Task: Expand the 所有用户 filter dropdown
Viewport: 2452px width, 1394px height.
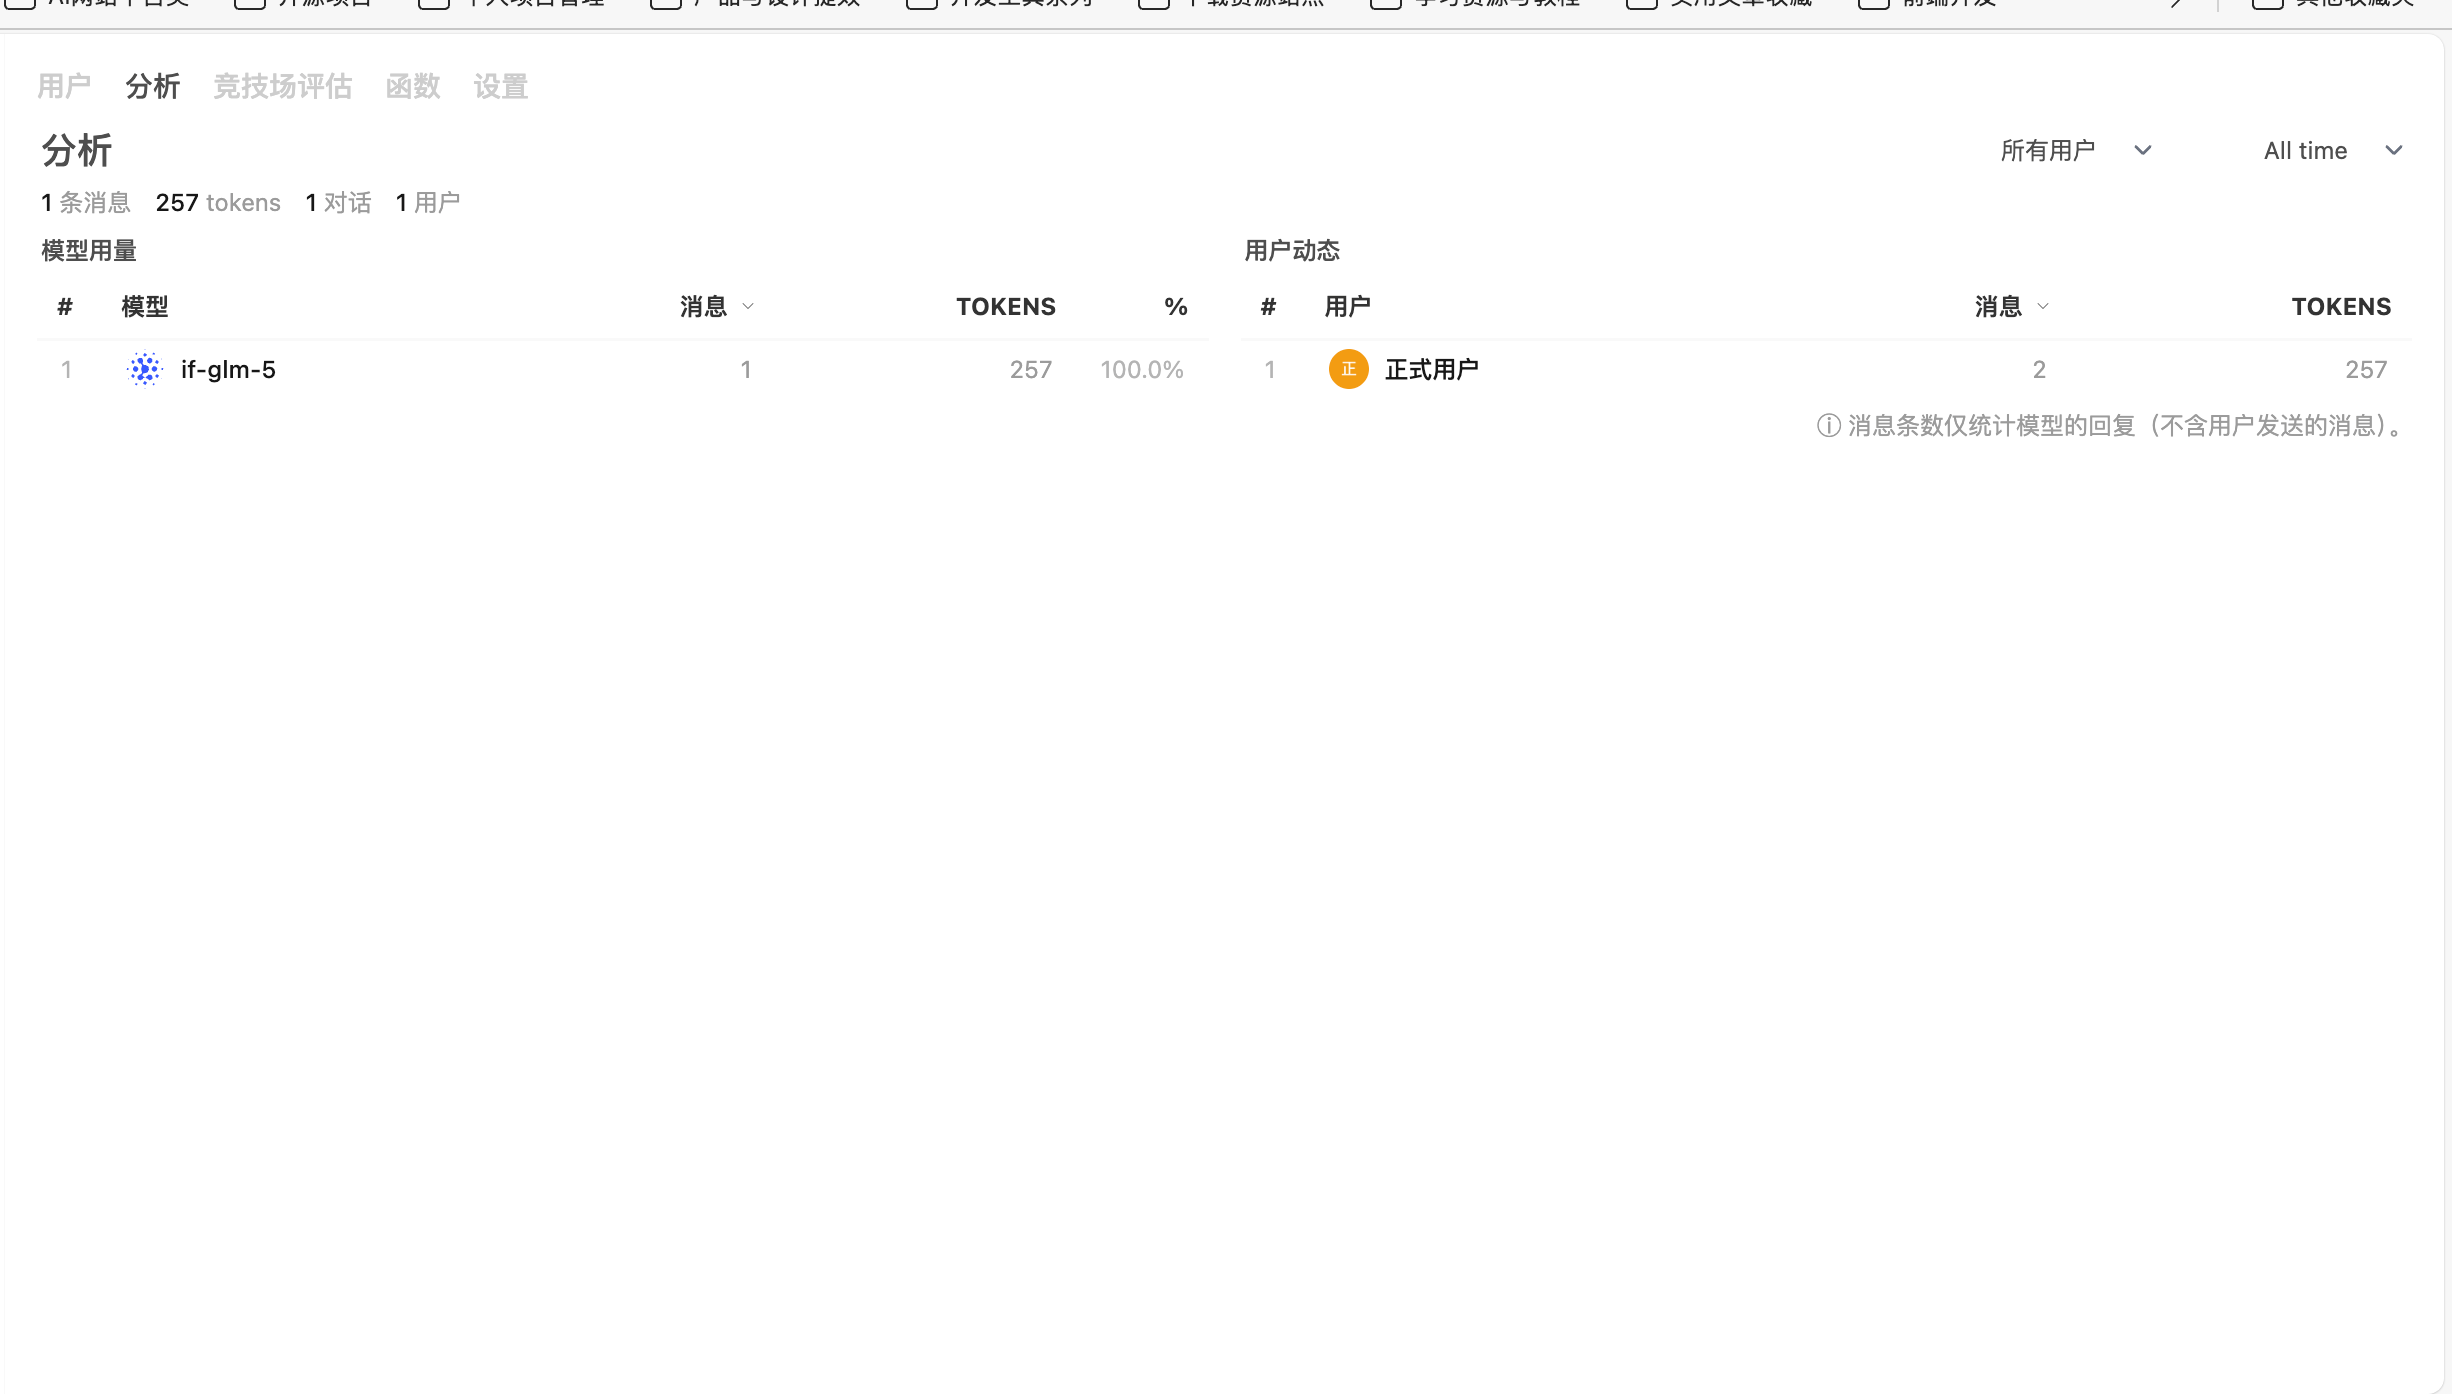Action: [x=2075, y=151]
